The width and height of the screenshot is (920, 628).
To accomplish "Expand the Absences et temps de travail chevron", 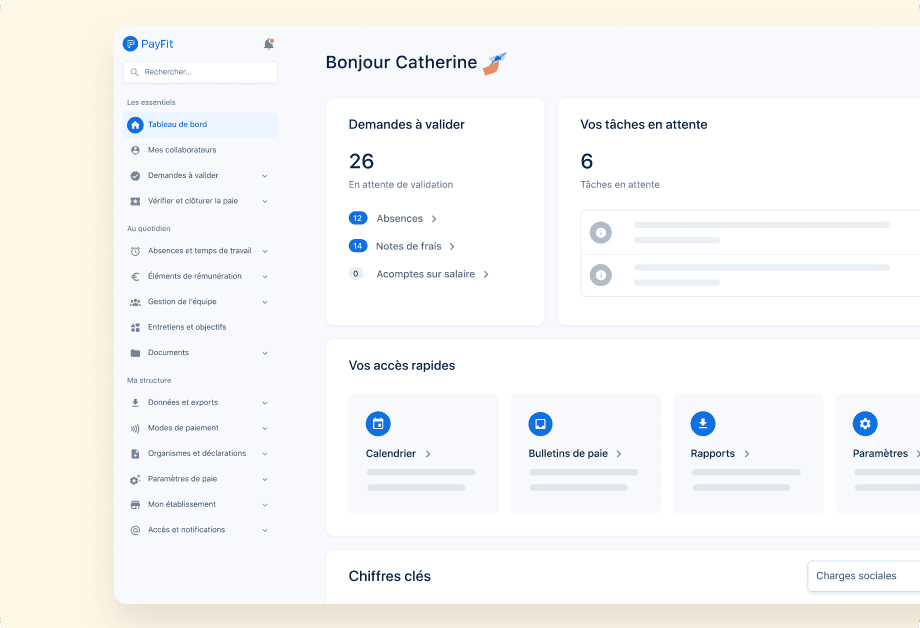I will point(265,251).
